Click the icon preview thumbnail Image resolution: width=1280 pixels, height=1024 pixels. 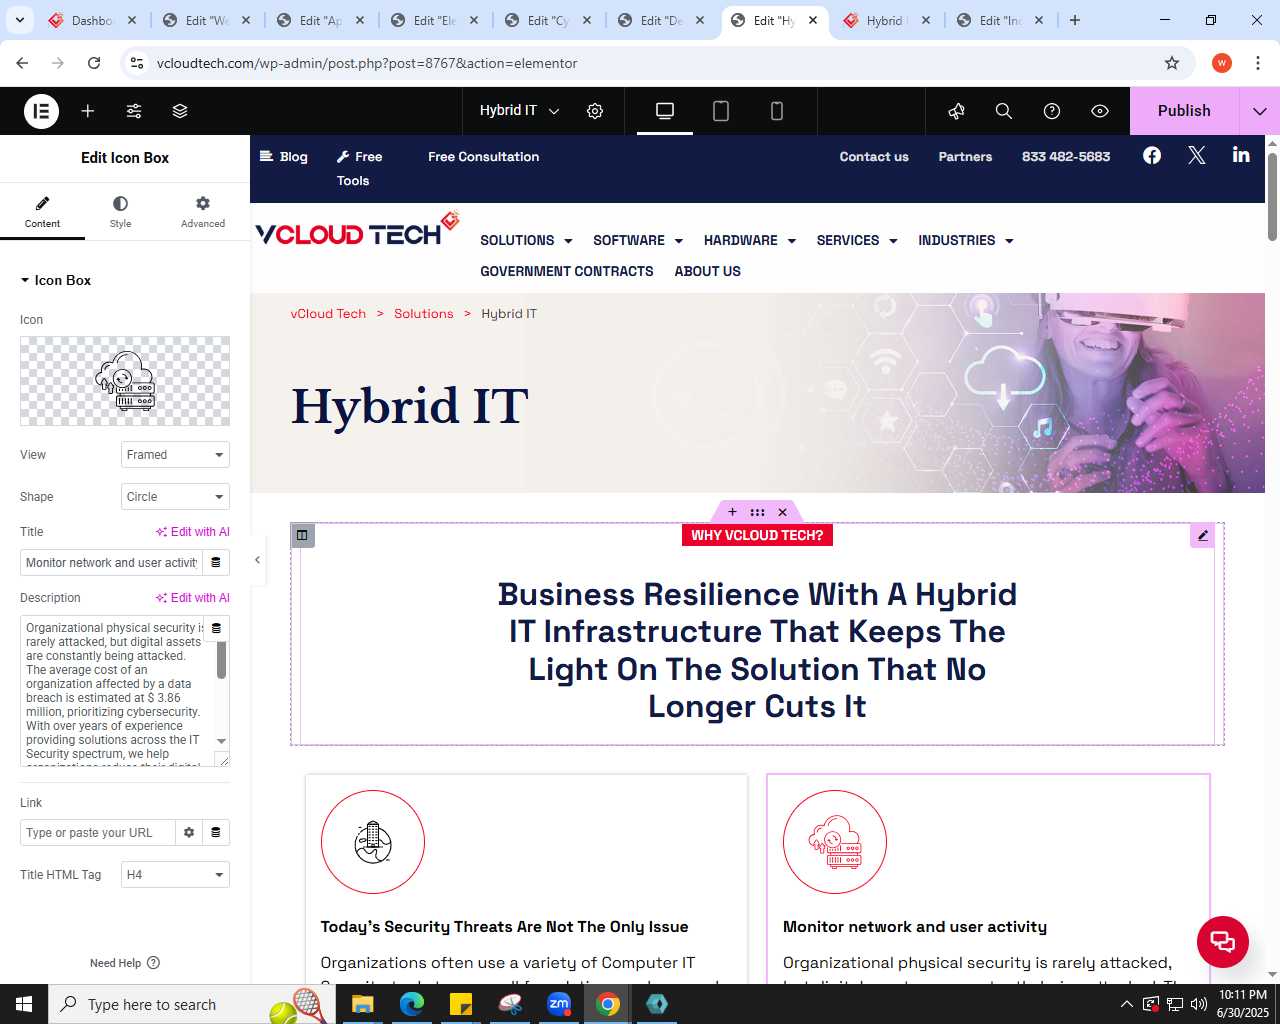[125, 381]
